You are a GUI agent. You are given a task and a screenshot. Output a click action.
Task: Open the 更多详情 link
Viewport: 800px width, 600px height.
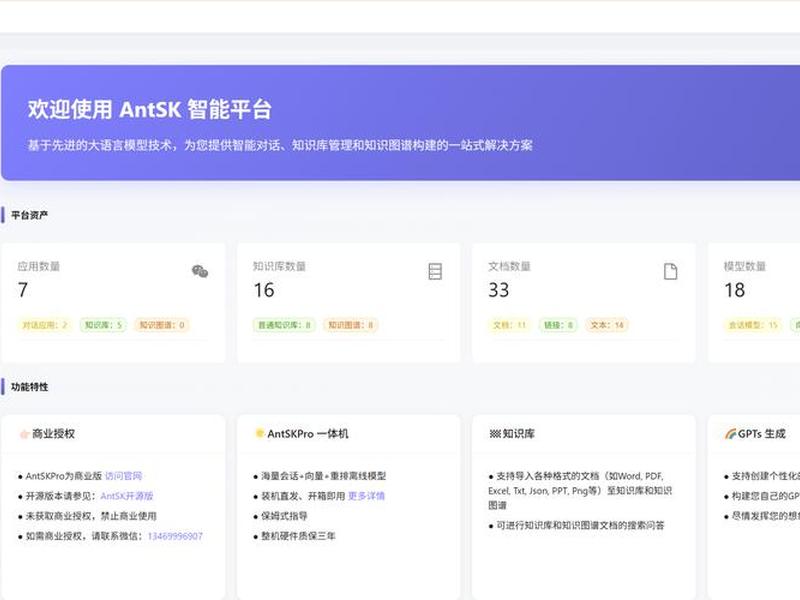(366, 496)
